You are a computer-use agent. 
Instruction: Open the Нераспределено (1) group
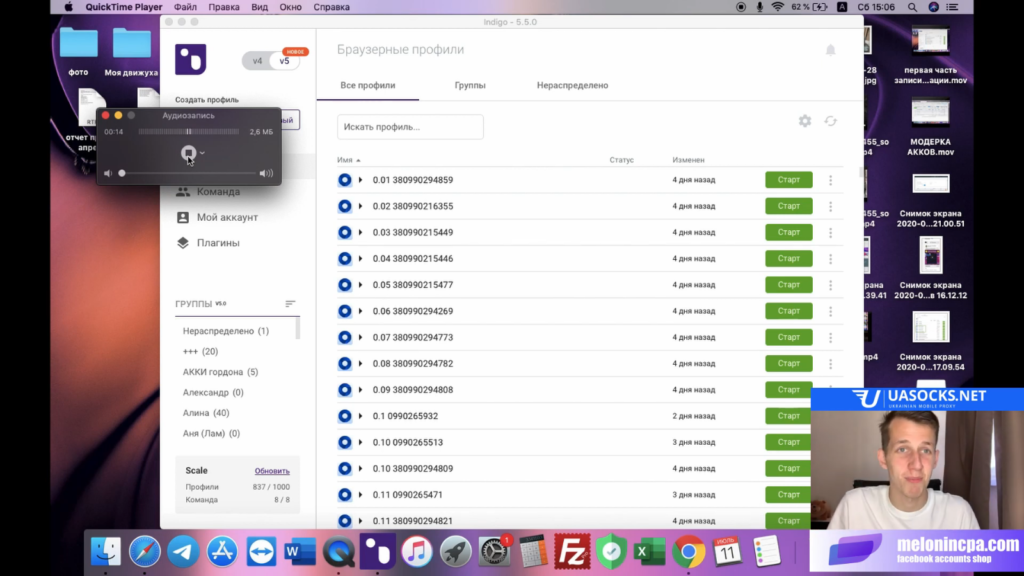[226, 331]
